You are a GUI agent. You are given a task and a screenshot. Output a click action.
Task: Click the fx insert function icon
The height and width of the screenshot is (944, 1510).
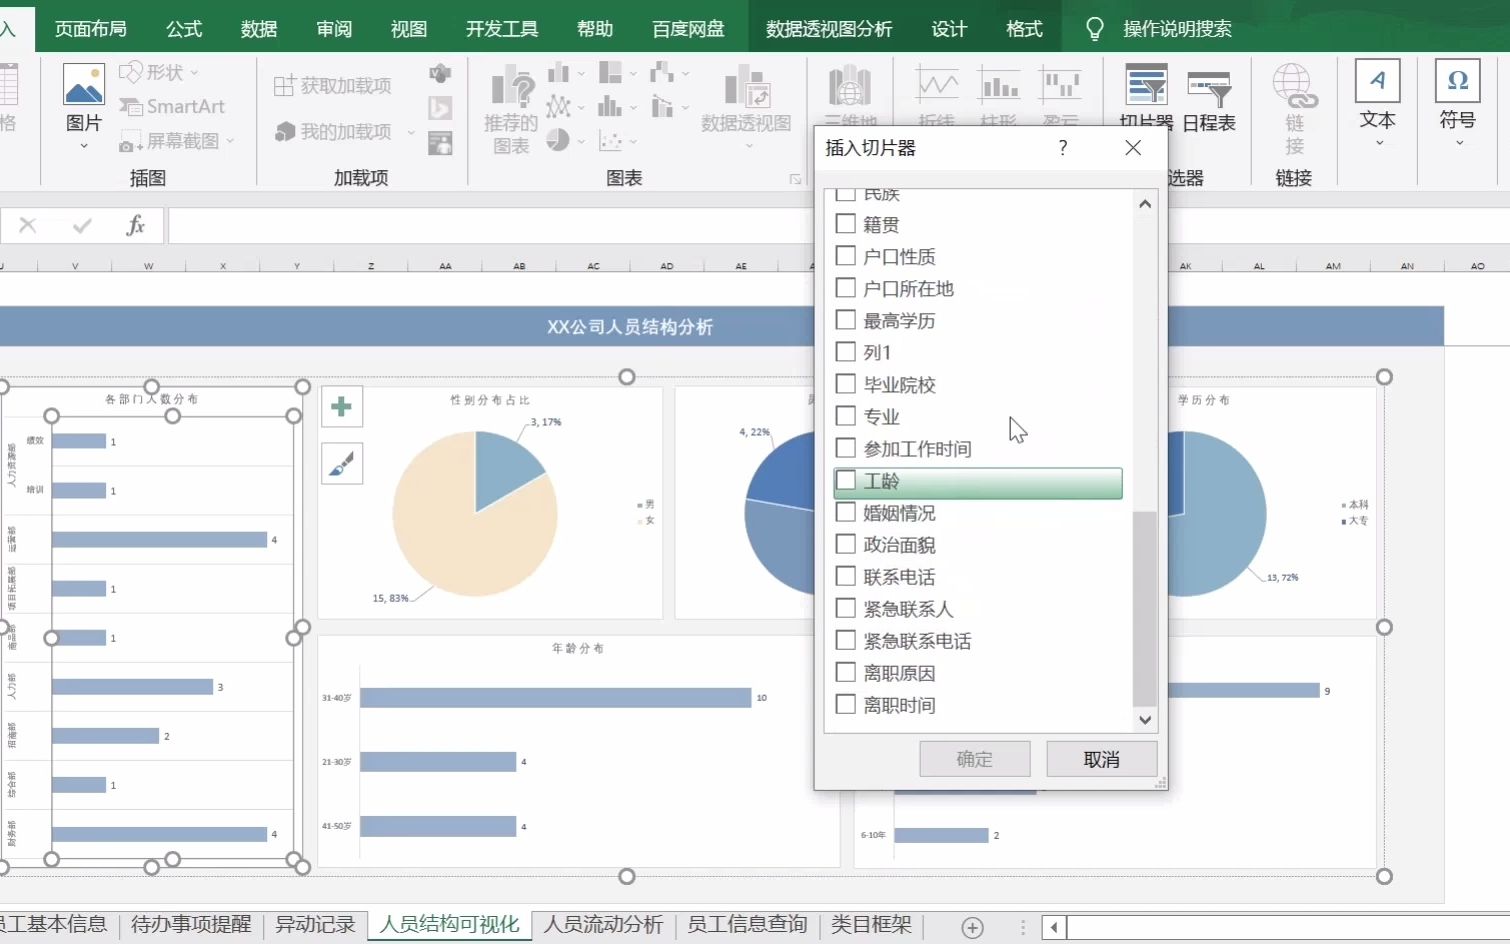pos(136,226)
